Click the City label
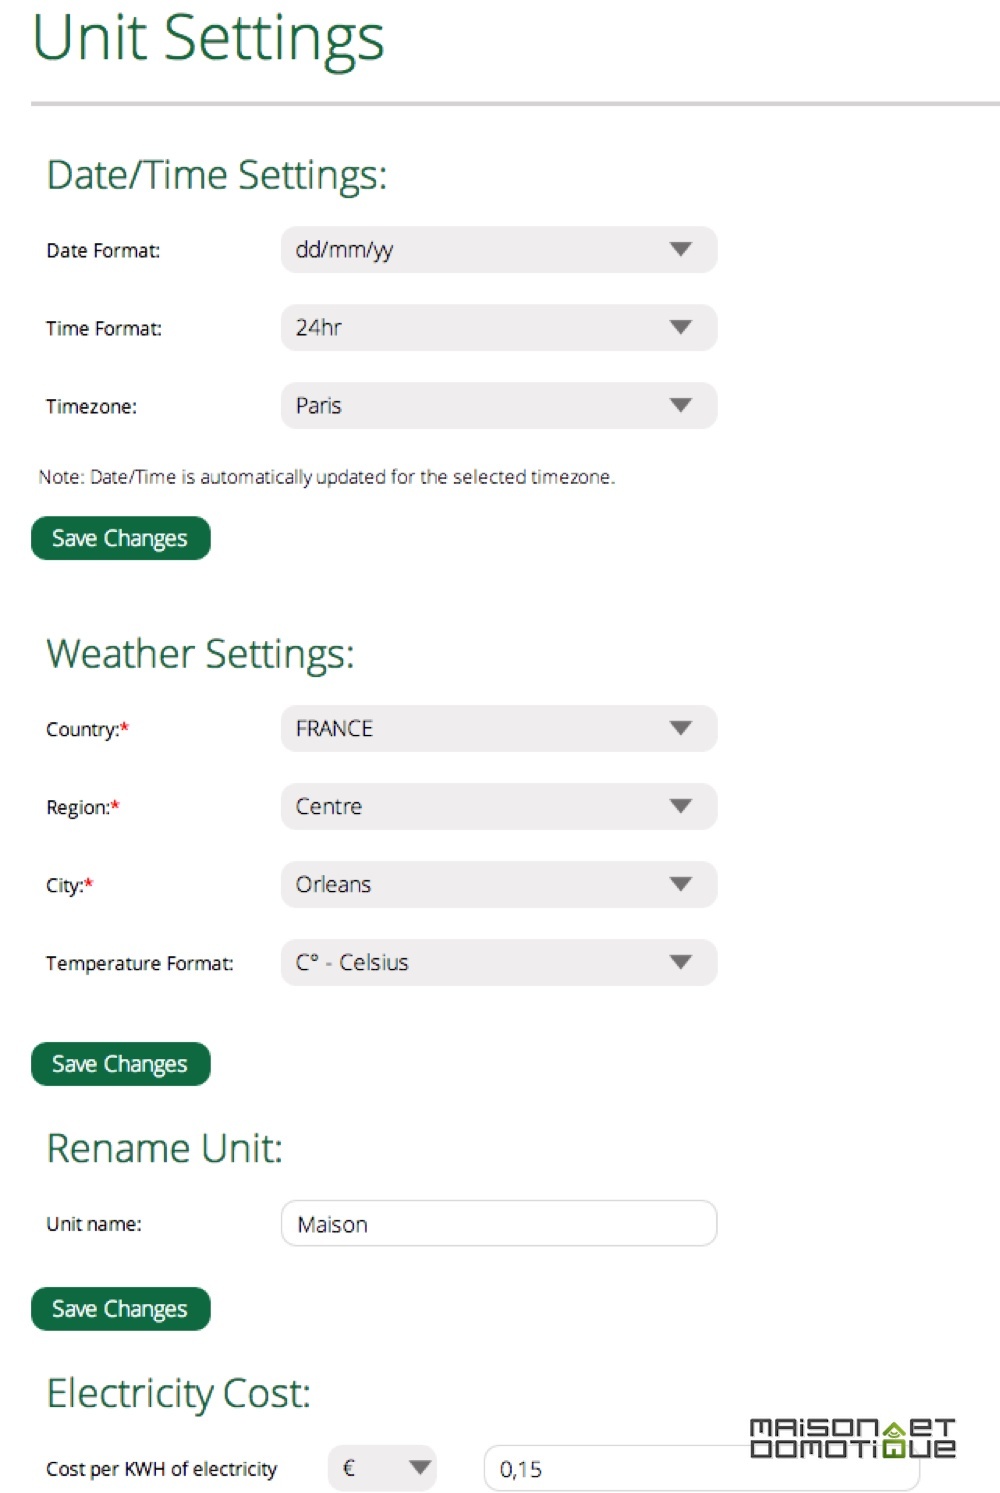This screenshot has height=1493, width=1000. tap(69, 886)
